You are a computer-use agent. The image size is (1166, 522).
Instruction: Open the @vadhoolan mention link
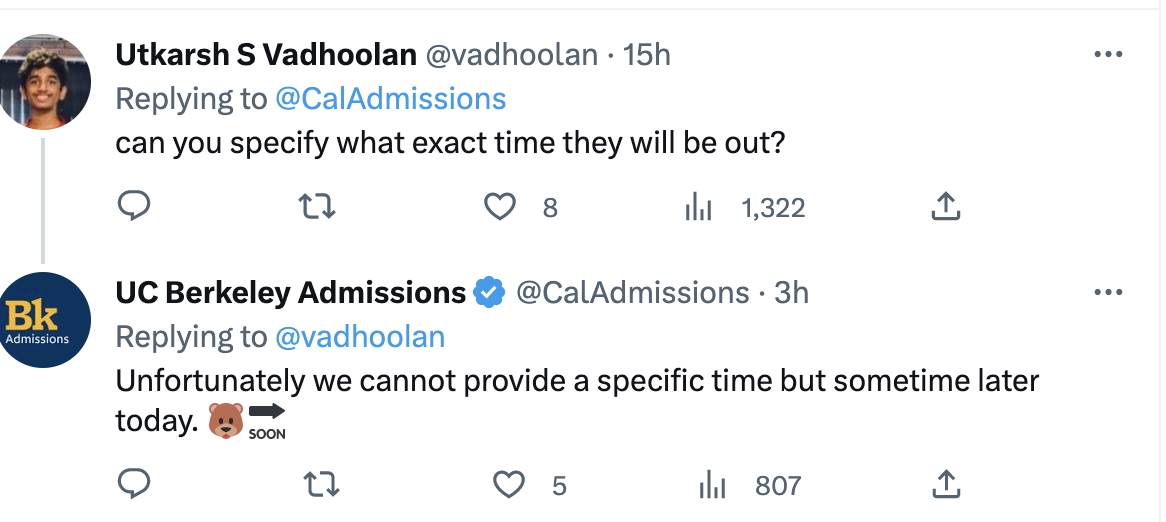360,336
